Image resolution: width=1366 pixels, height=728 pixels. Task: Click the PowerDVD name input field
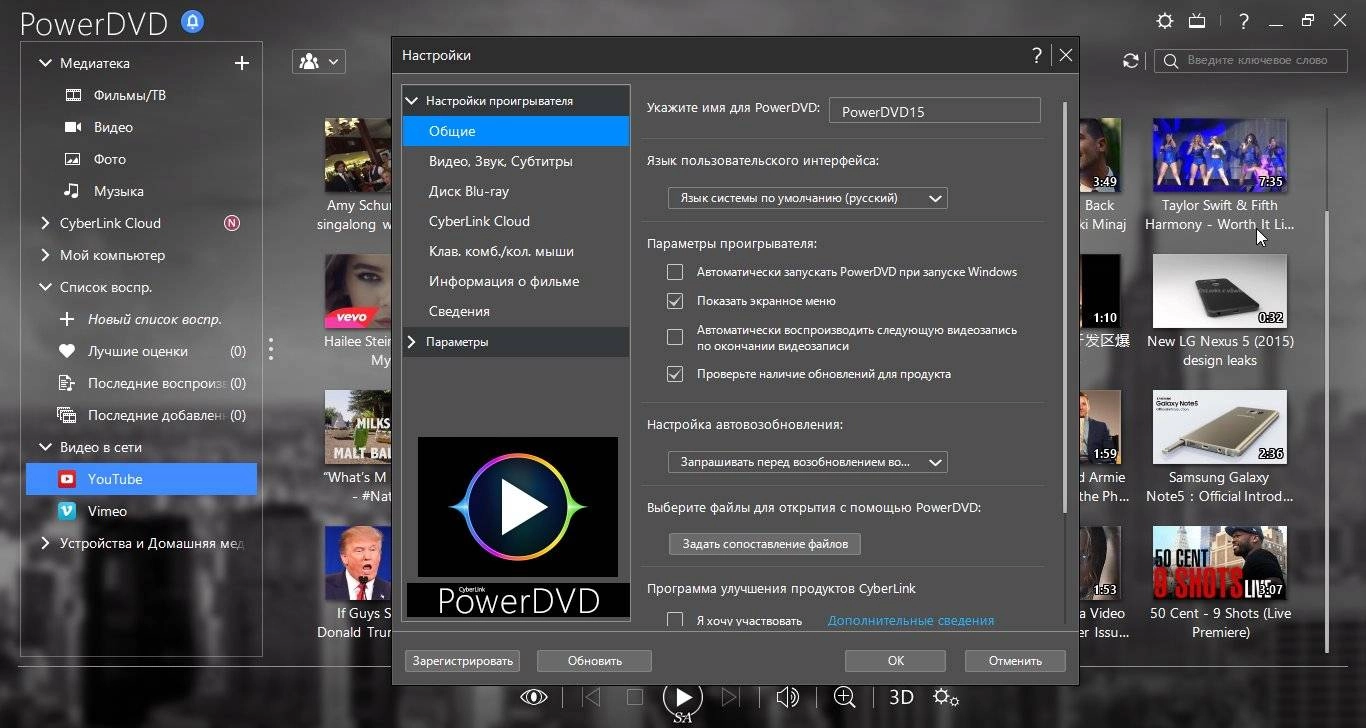coord(935,111)
